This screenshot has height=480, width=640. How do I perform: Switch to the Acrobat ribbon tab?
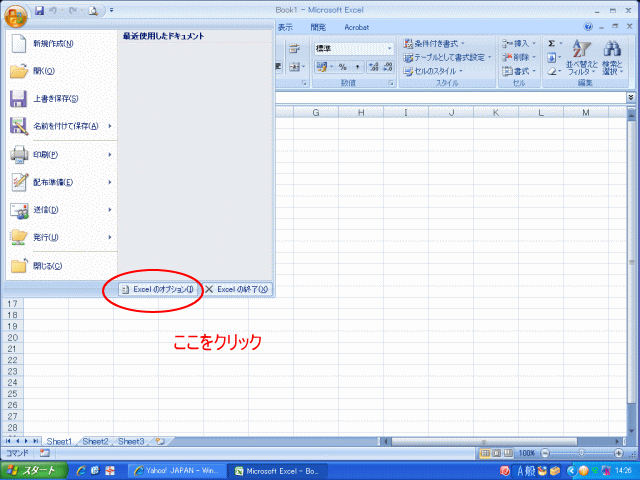point(356,27)
